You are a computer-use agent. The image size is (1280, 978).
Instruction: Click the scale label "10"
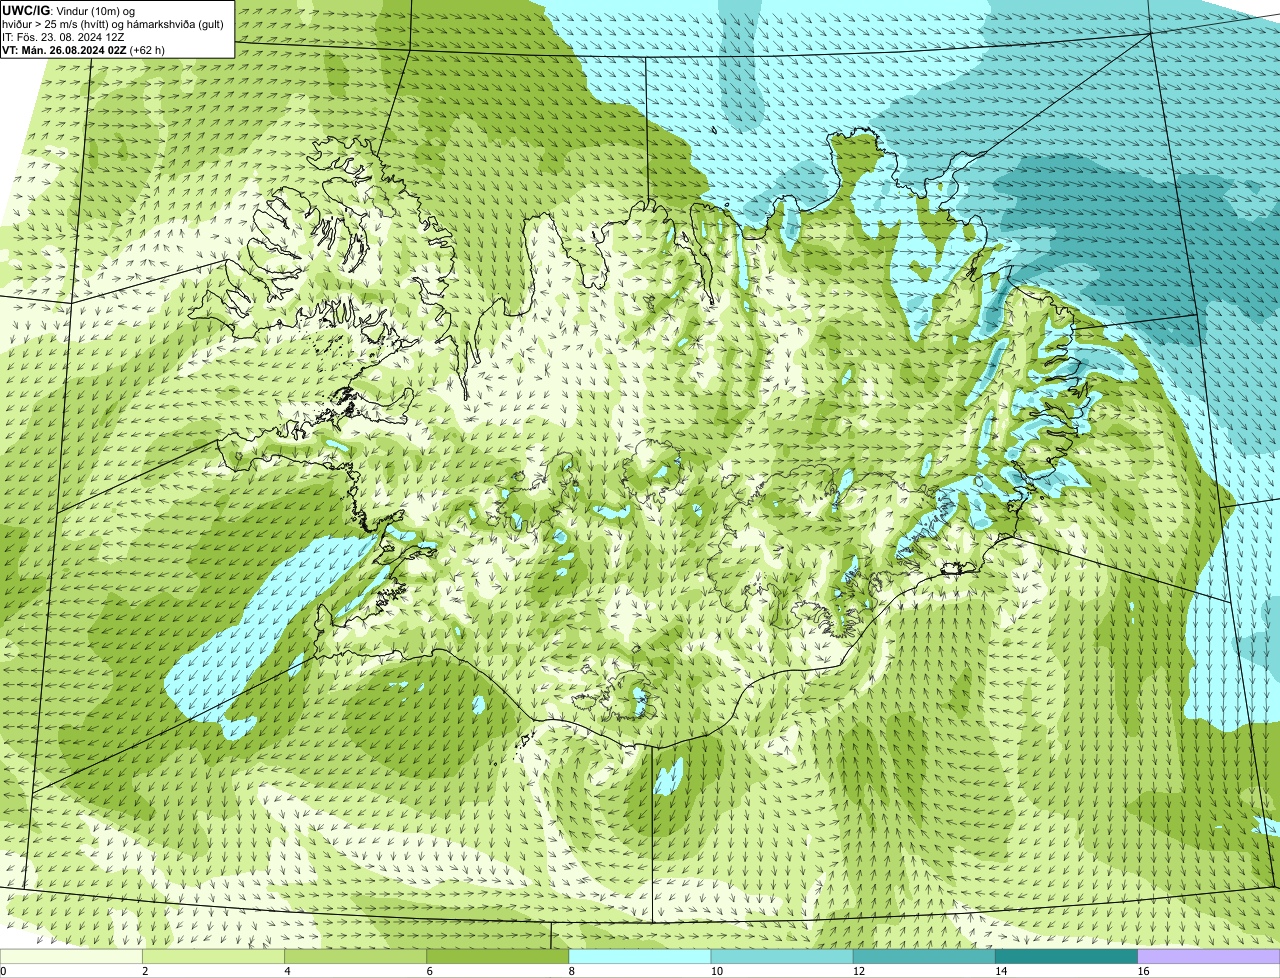click(x=715, y=971)
